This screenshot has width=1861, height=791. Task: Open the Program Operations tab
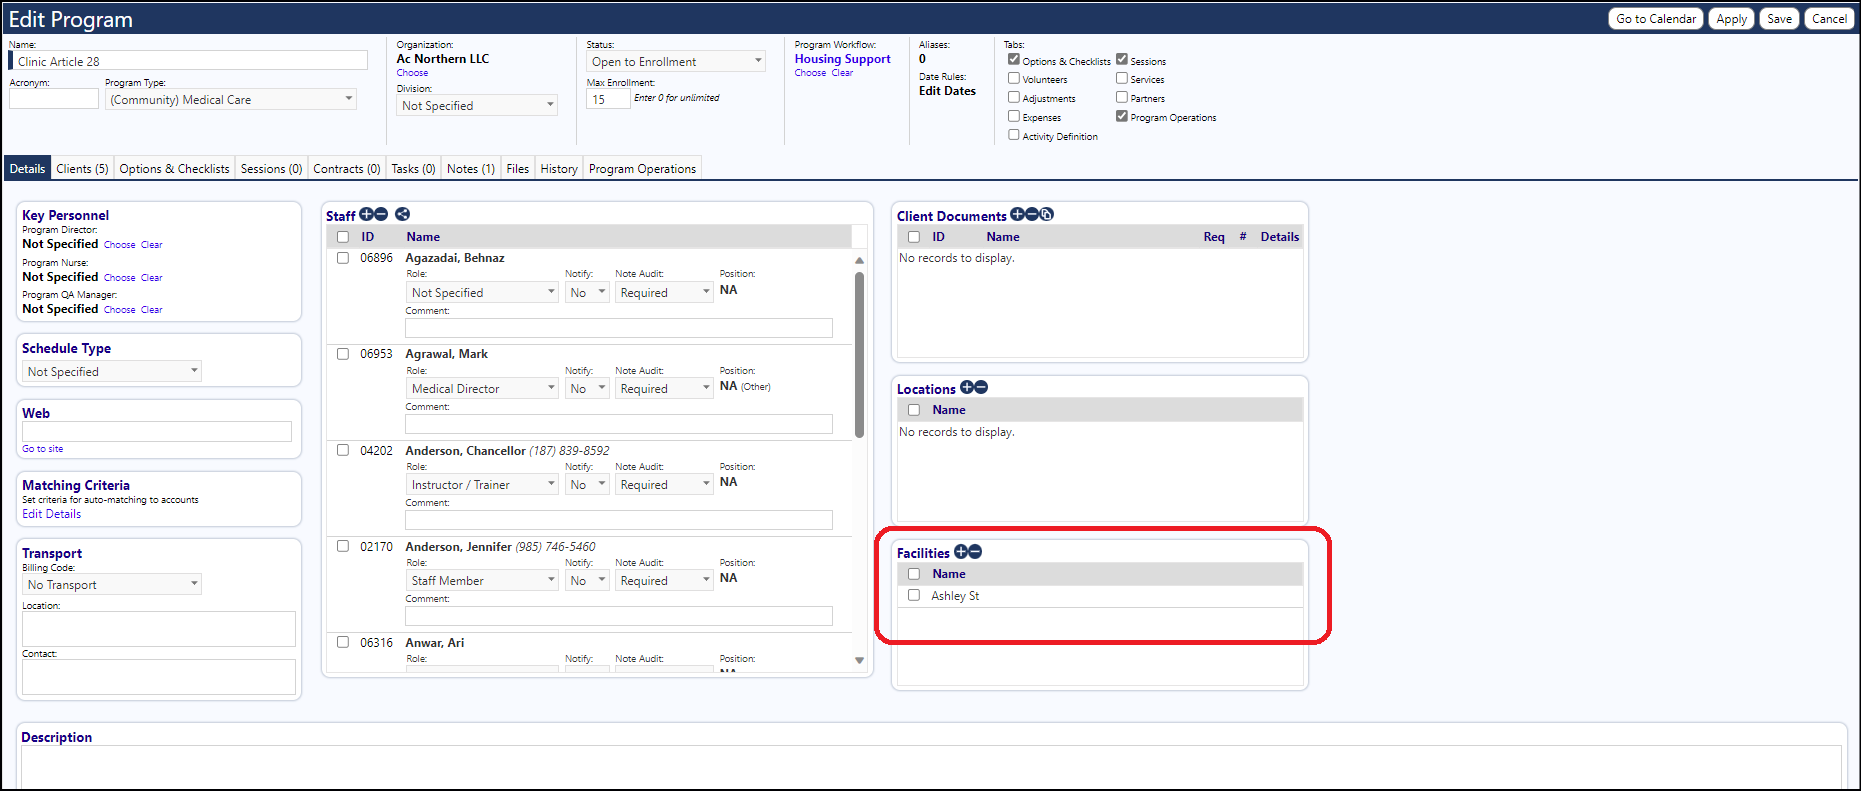(642, 168)
